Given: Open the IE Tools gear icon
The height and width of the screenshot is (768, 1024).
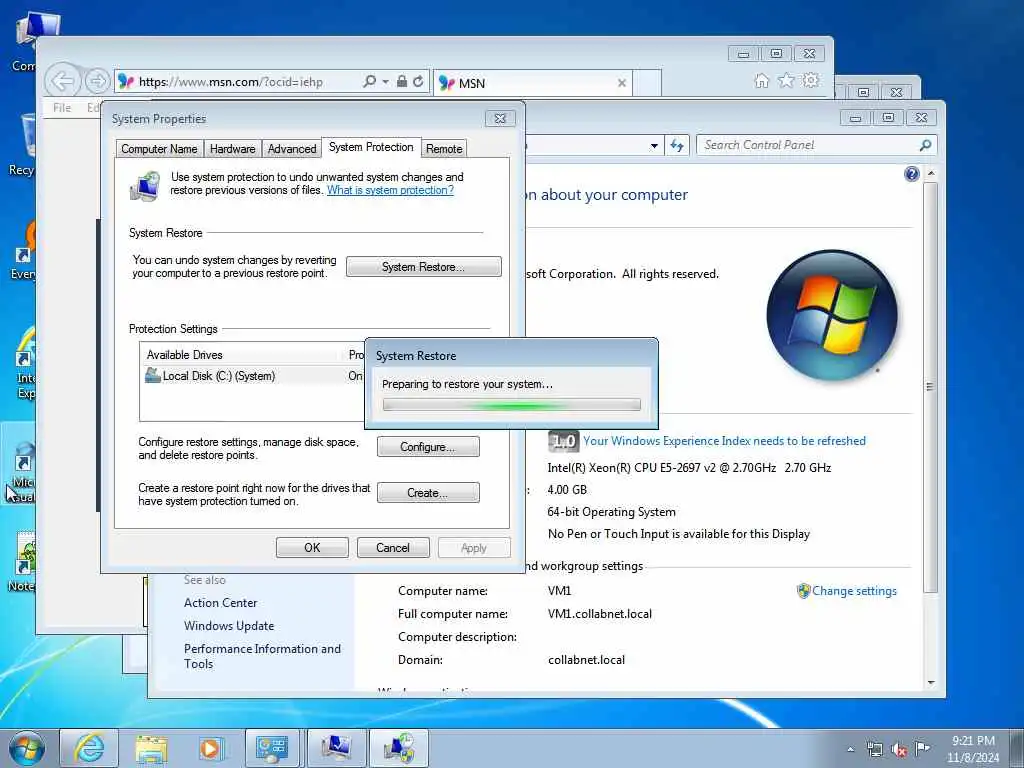Looking at the screenshot, I should (811, 80).
